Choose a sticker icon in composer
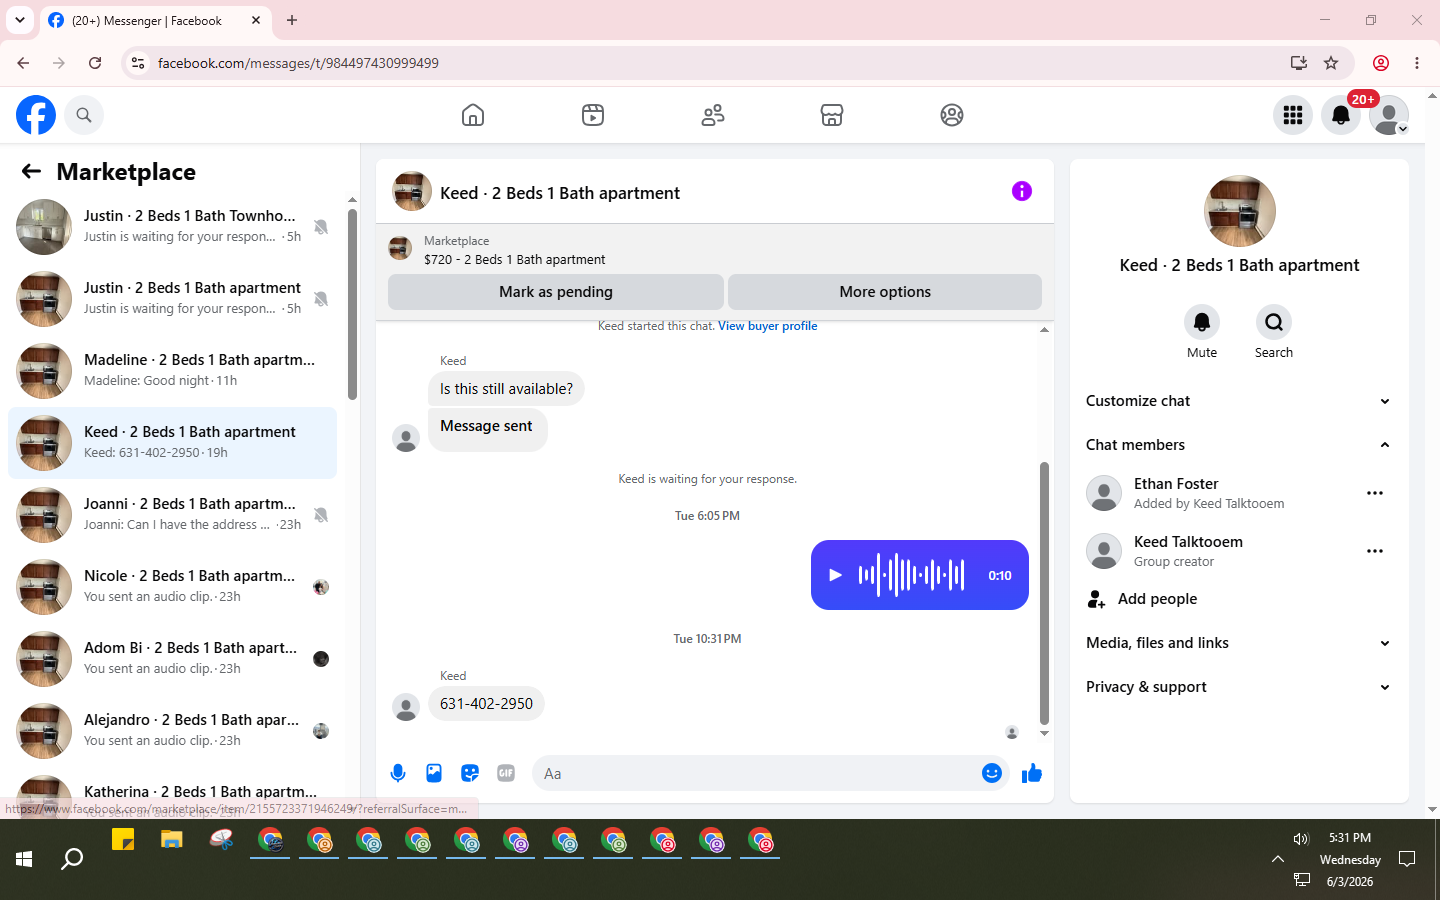Image resolution: width=1440 pixels, height=900 pixels. pos(470,773)
